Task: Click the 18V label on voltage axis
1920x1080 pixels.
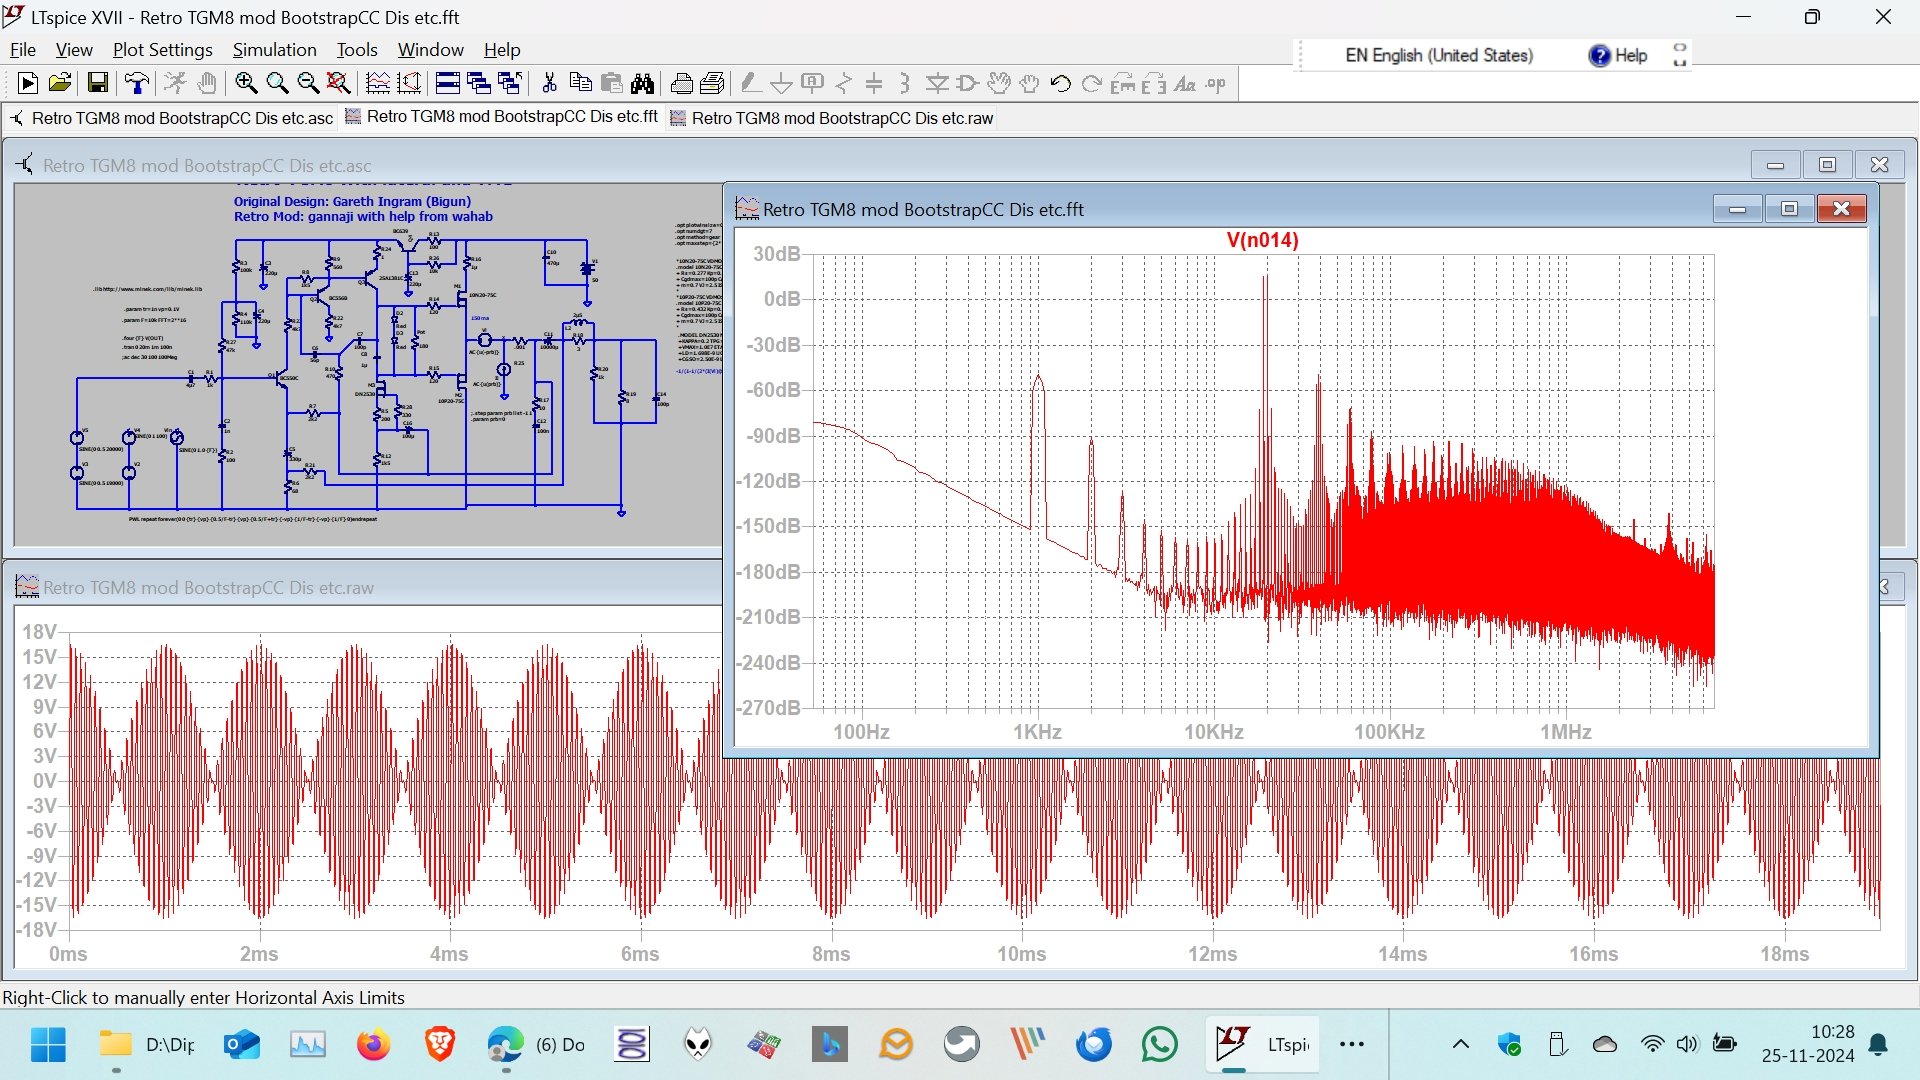Action: (x=39, y=632)
